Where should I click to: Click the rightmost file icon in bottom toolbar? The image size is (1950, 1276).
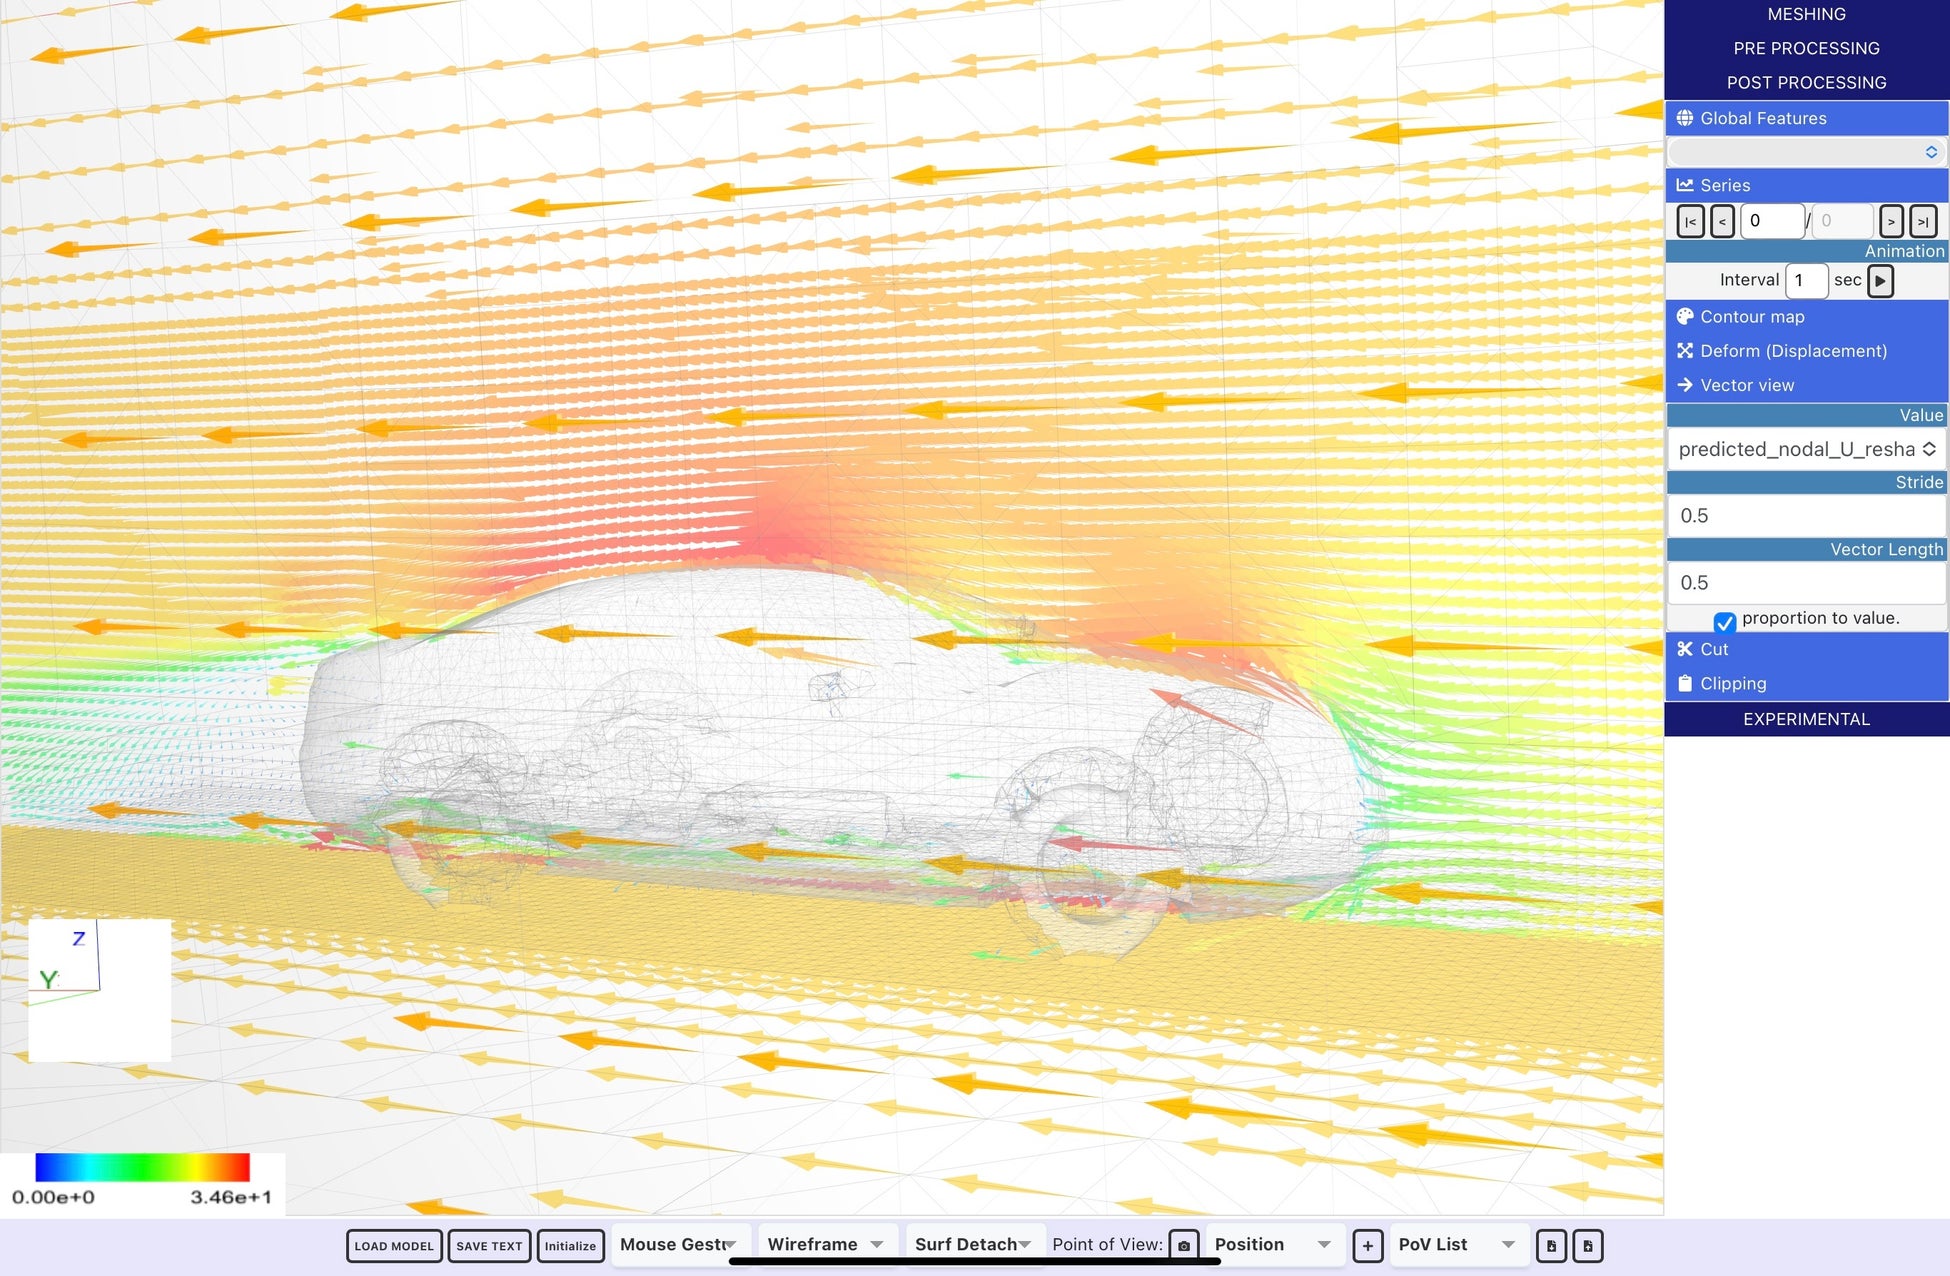pyautogui.click(x=1588, y=1245)
